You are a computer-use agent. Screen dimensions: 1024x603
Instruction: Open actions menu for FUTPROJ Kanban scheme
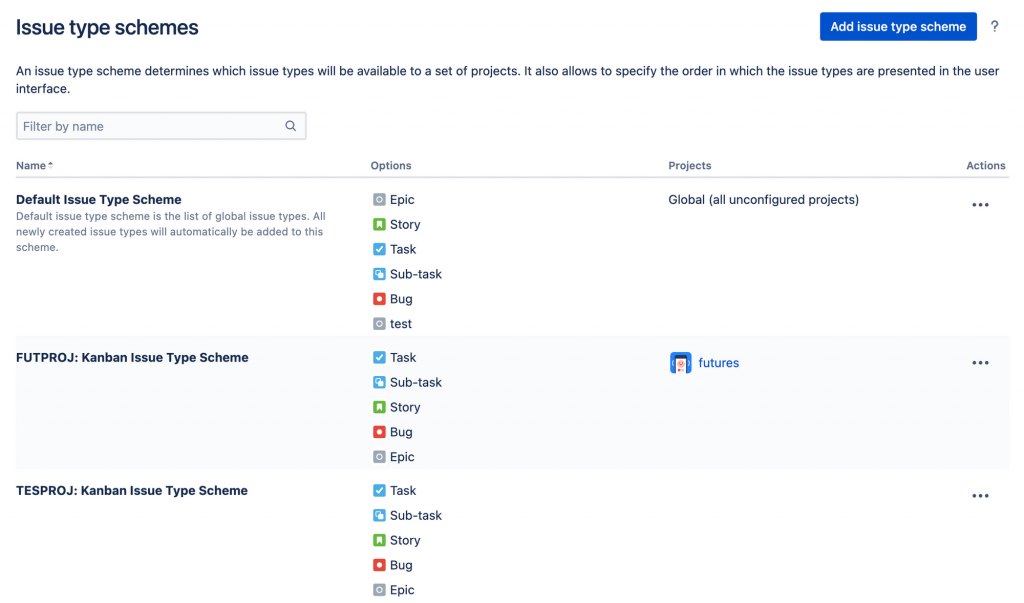[980, 363]
